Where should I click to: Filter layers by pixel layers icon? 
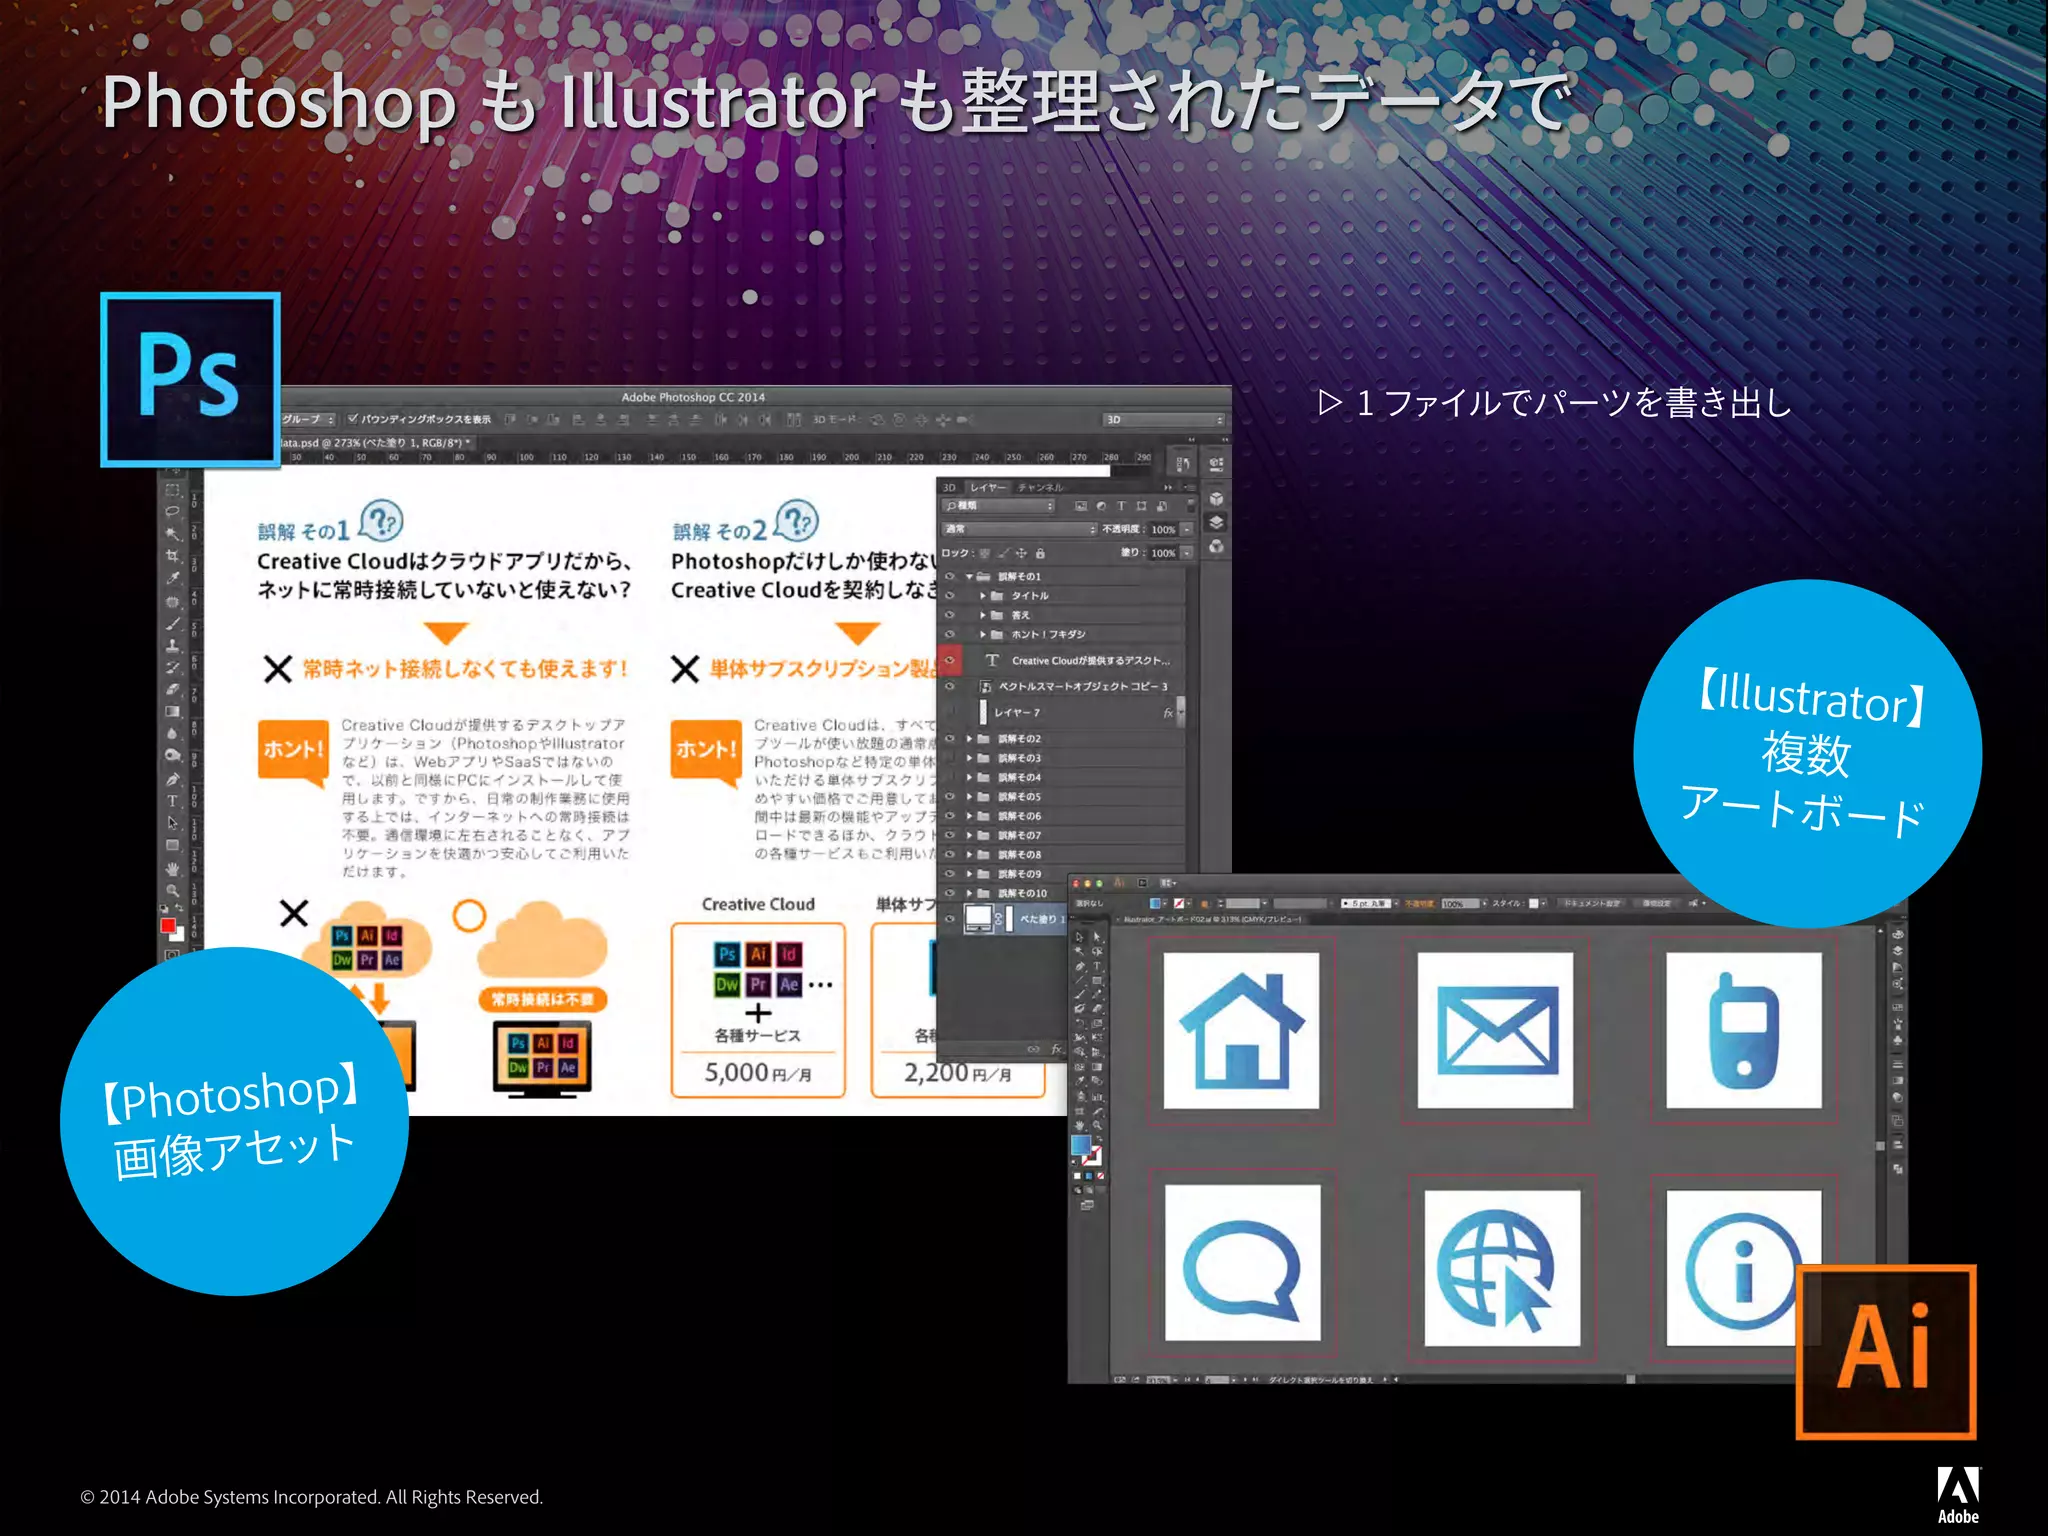(1082, 506)
